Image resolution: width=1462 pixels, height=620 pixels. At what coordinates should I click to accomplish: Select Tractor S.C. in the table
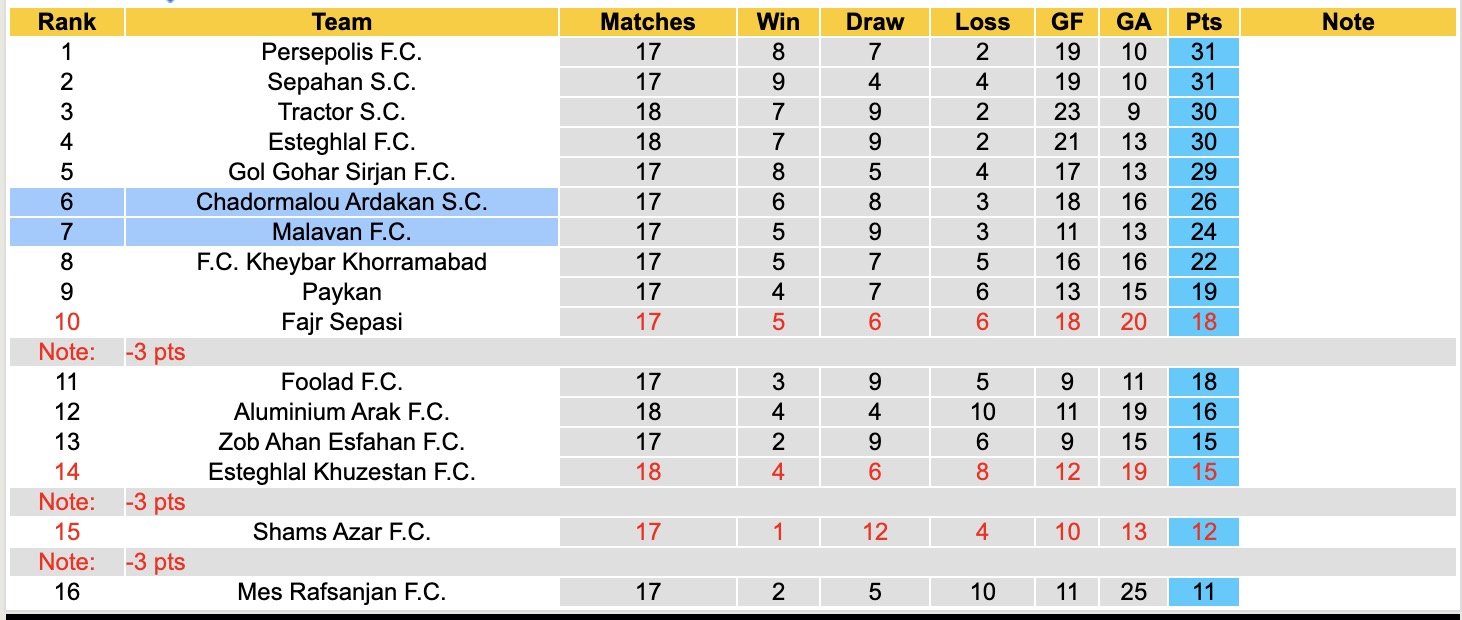tap(341, 112)
